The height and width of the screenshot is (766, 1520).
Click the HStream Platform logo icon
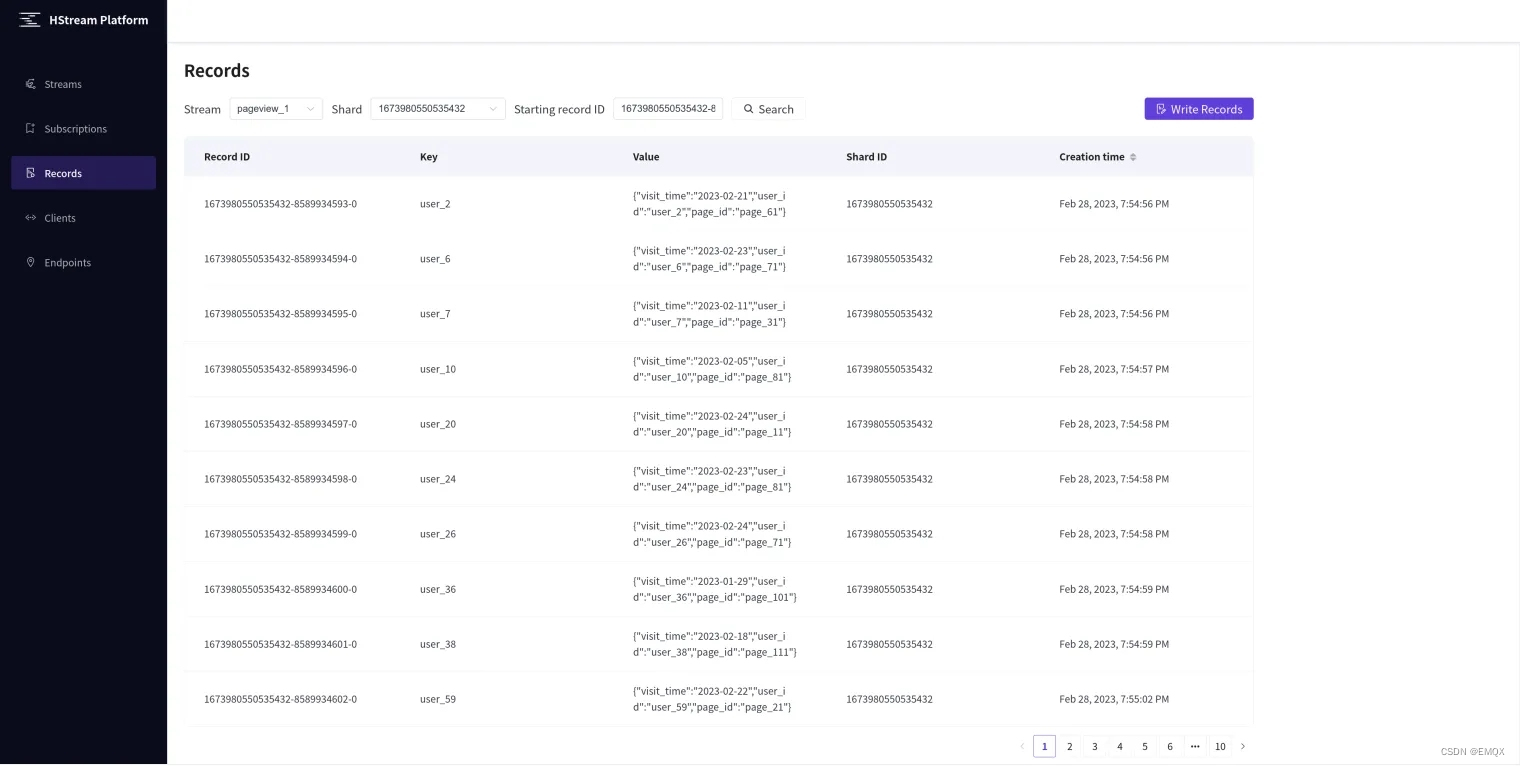[x=28, y=19]
